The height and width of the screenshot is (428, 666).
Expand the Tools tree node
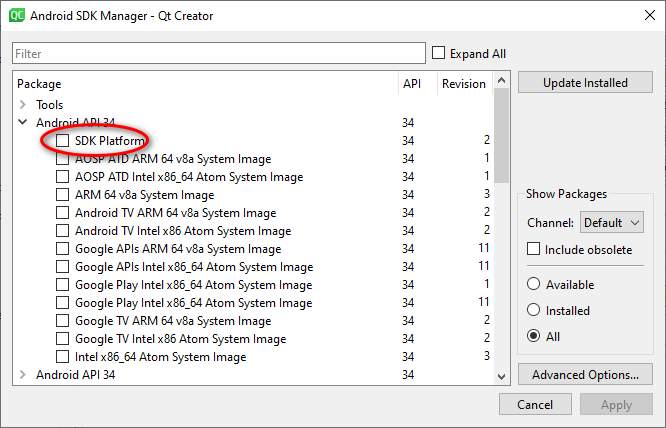point(23,104)
